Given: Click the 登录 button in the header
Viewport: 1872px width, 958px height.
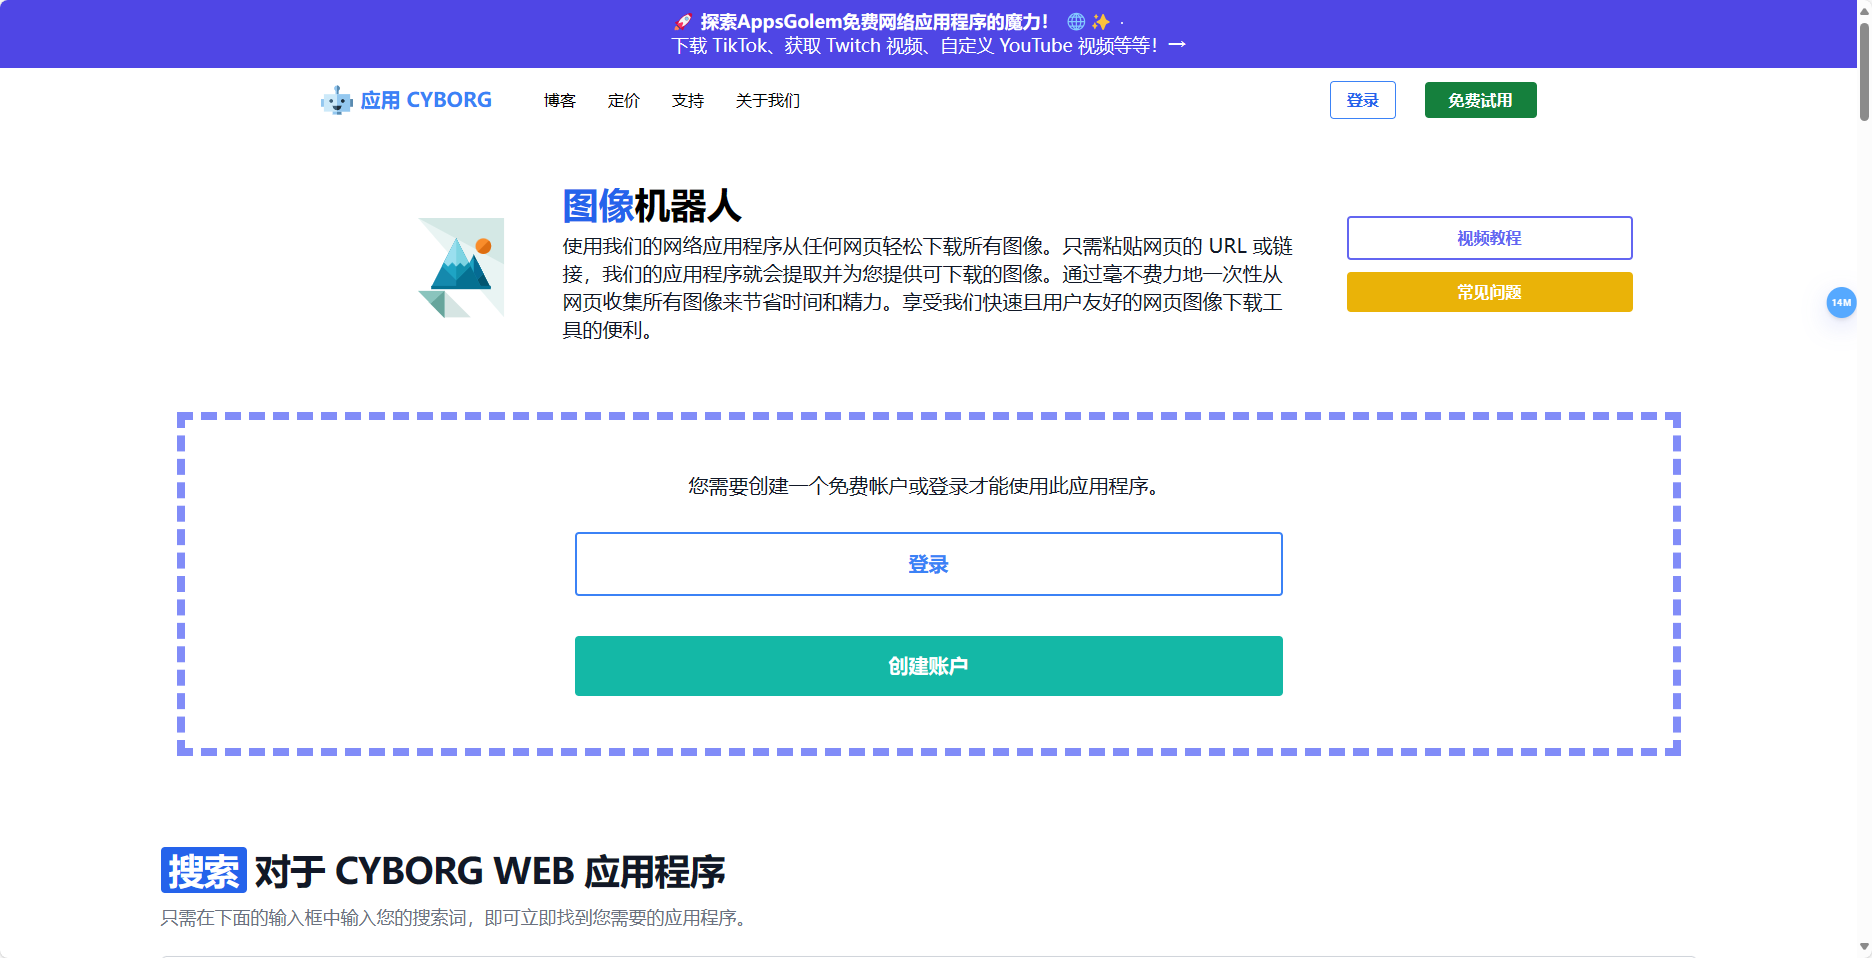Looking at the screenshot, I should point(1363,100).
